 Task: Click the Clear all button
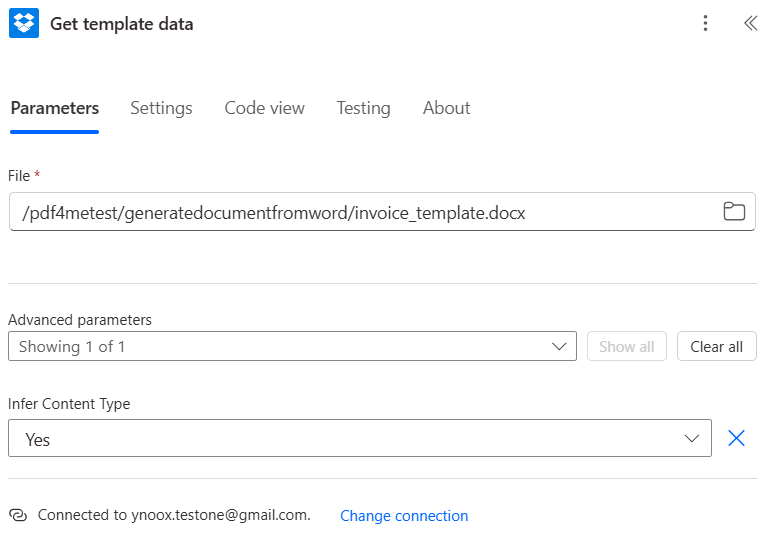[x=716, y=346]
